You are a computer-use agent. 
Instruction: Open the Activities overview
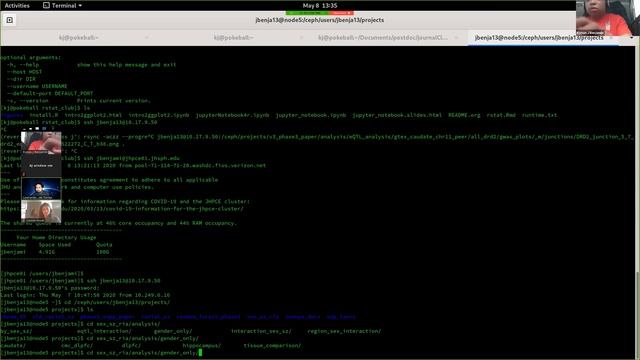[x=17, y=5]
